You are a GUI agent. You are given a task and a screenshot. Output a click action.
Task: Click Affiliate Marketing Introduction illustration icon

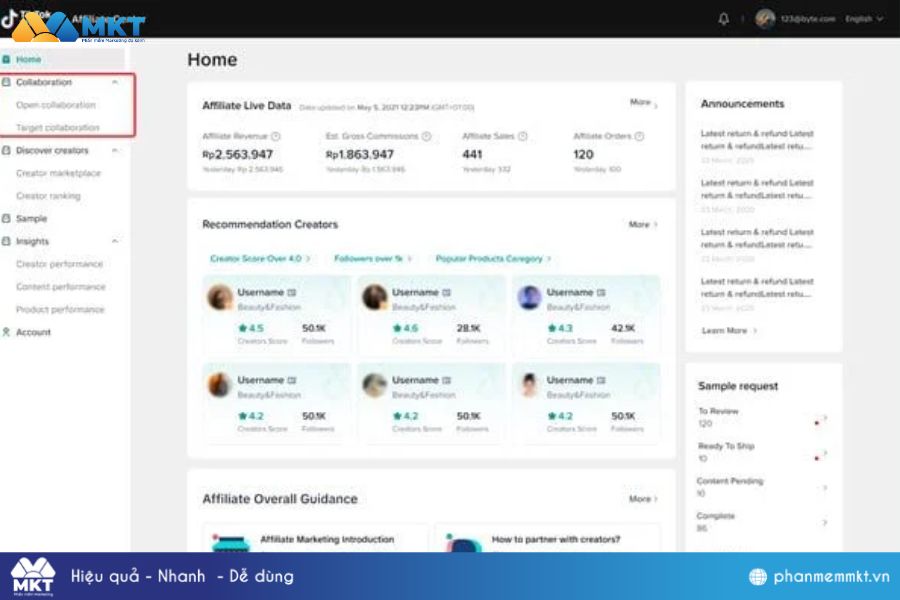[x=231, y=543]
